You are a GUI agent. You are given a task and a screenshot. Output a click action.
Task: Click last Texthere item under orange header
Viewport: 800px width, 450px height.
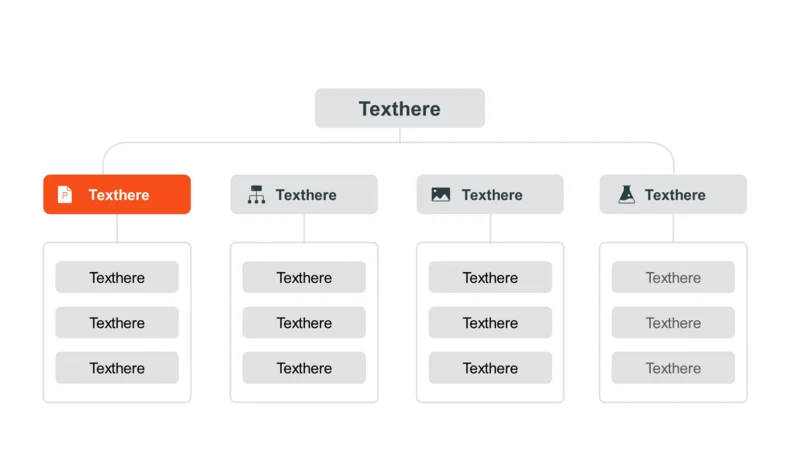(x=117, y=368)
